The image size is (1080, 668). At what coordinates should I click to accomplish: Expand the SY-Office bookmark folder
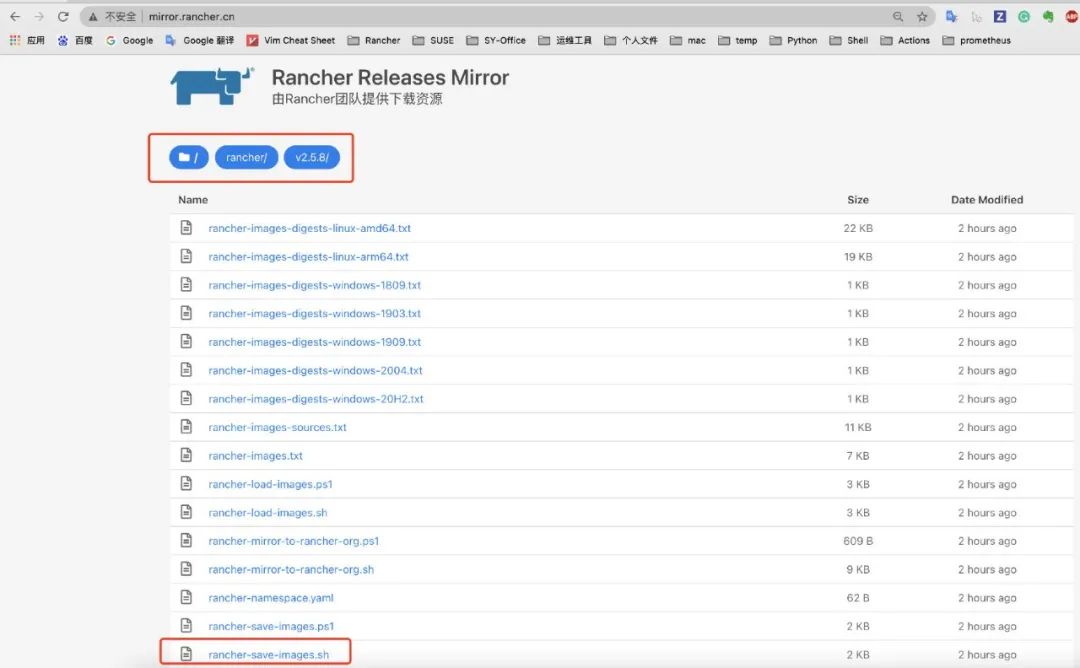496,41
